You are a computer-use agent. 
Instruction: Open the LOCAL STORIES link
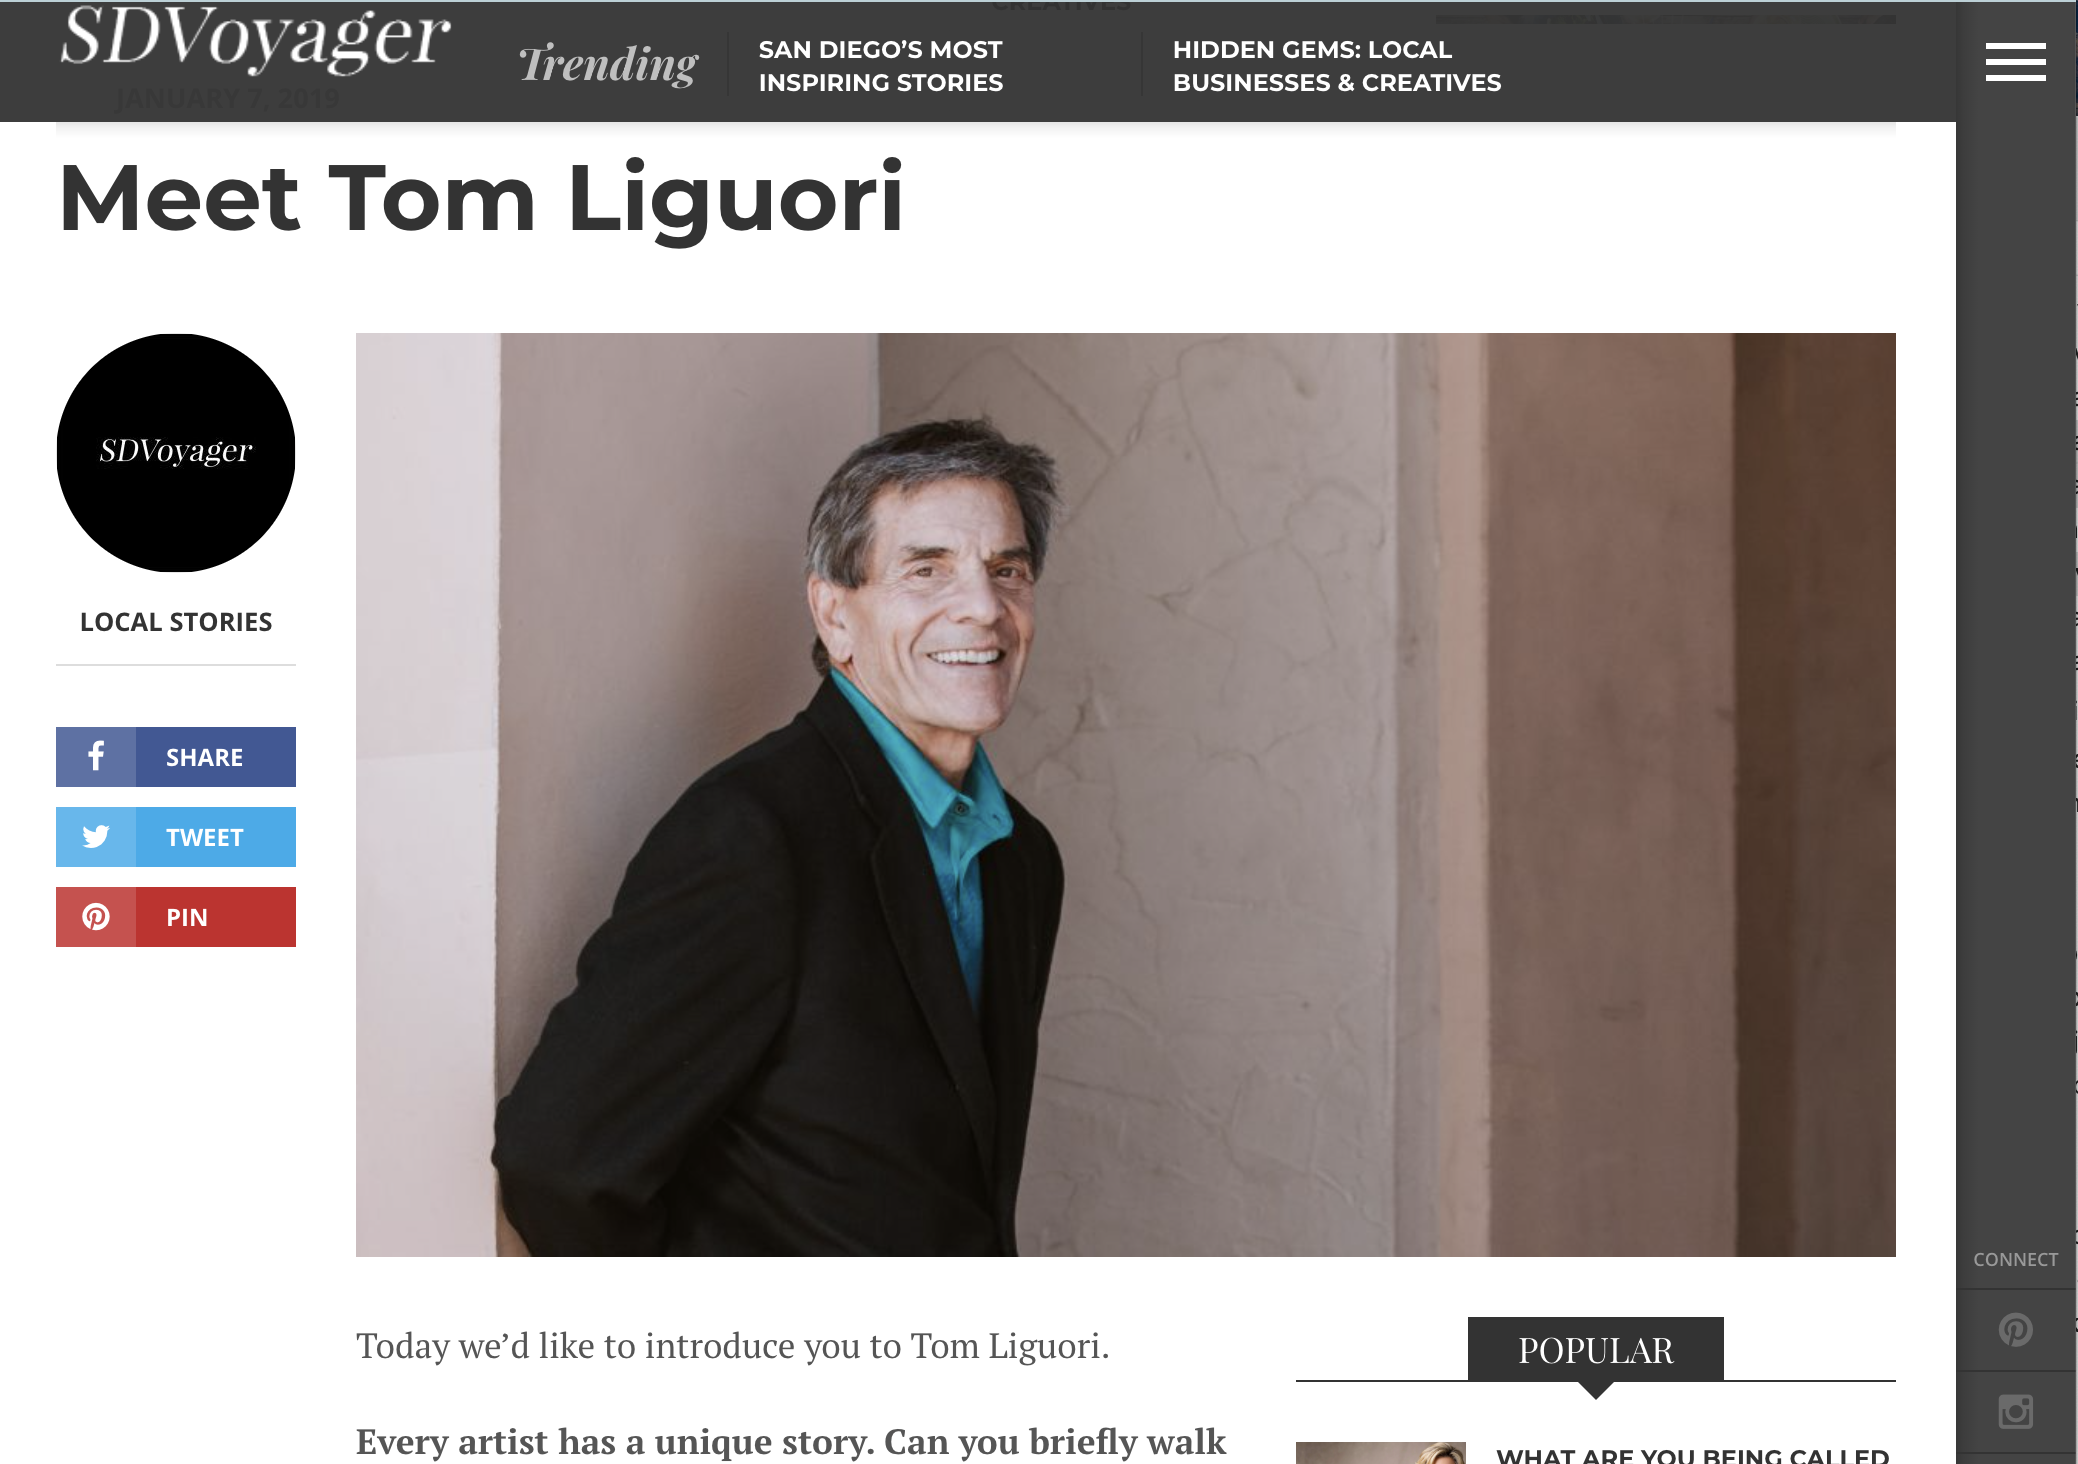[176, 622]
